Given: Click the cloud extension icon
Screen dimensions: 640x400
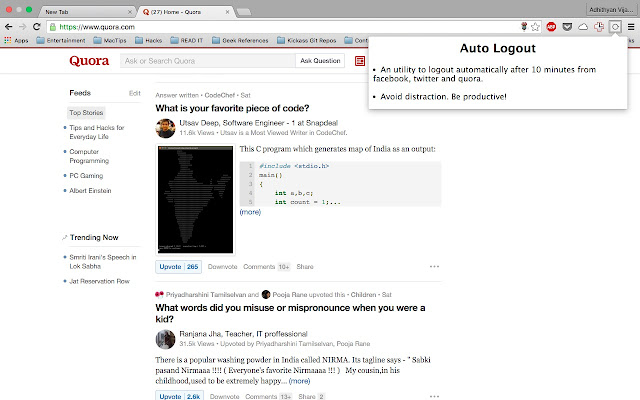Looking at the screenshot, I should 583,27.
